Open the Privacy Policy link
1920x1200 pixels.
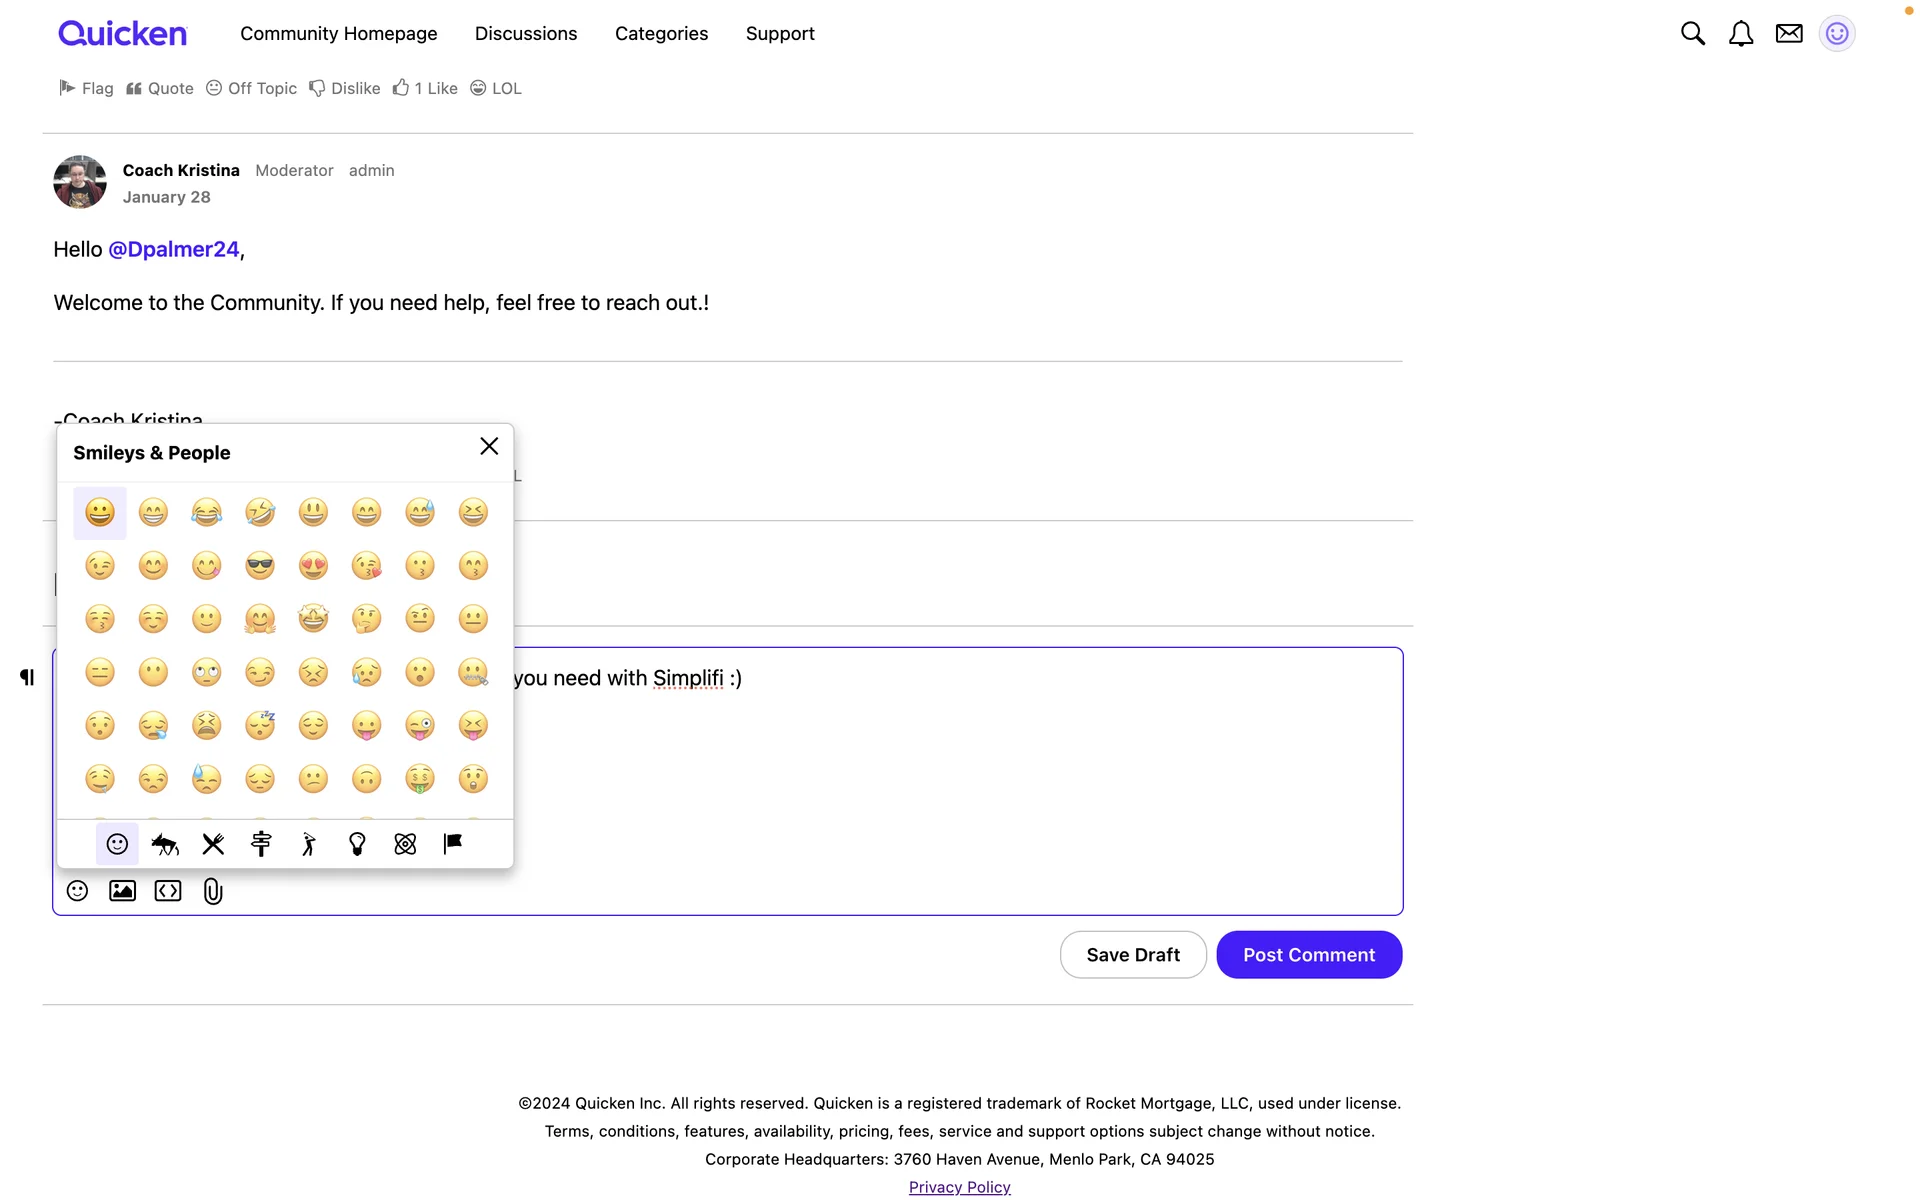pyautogui.click(x=959, y=1187)
